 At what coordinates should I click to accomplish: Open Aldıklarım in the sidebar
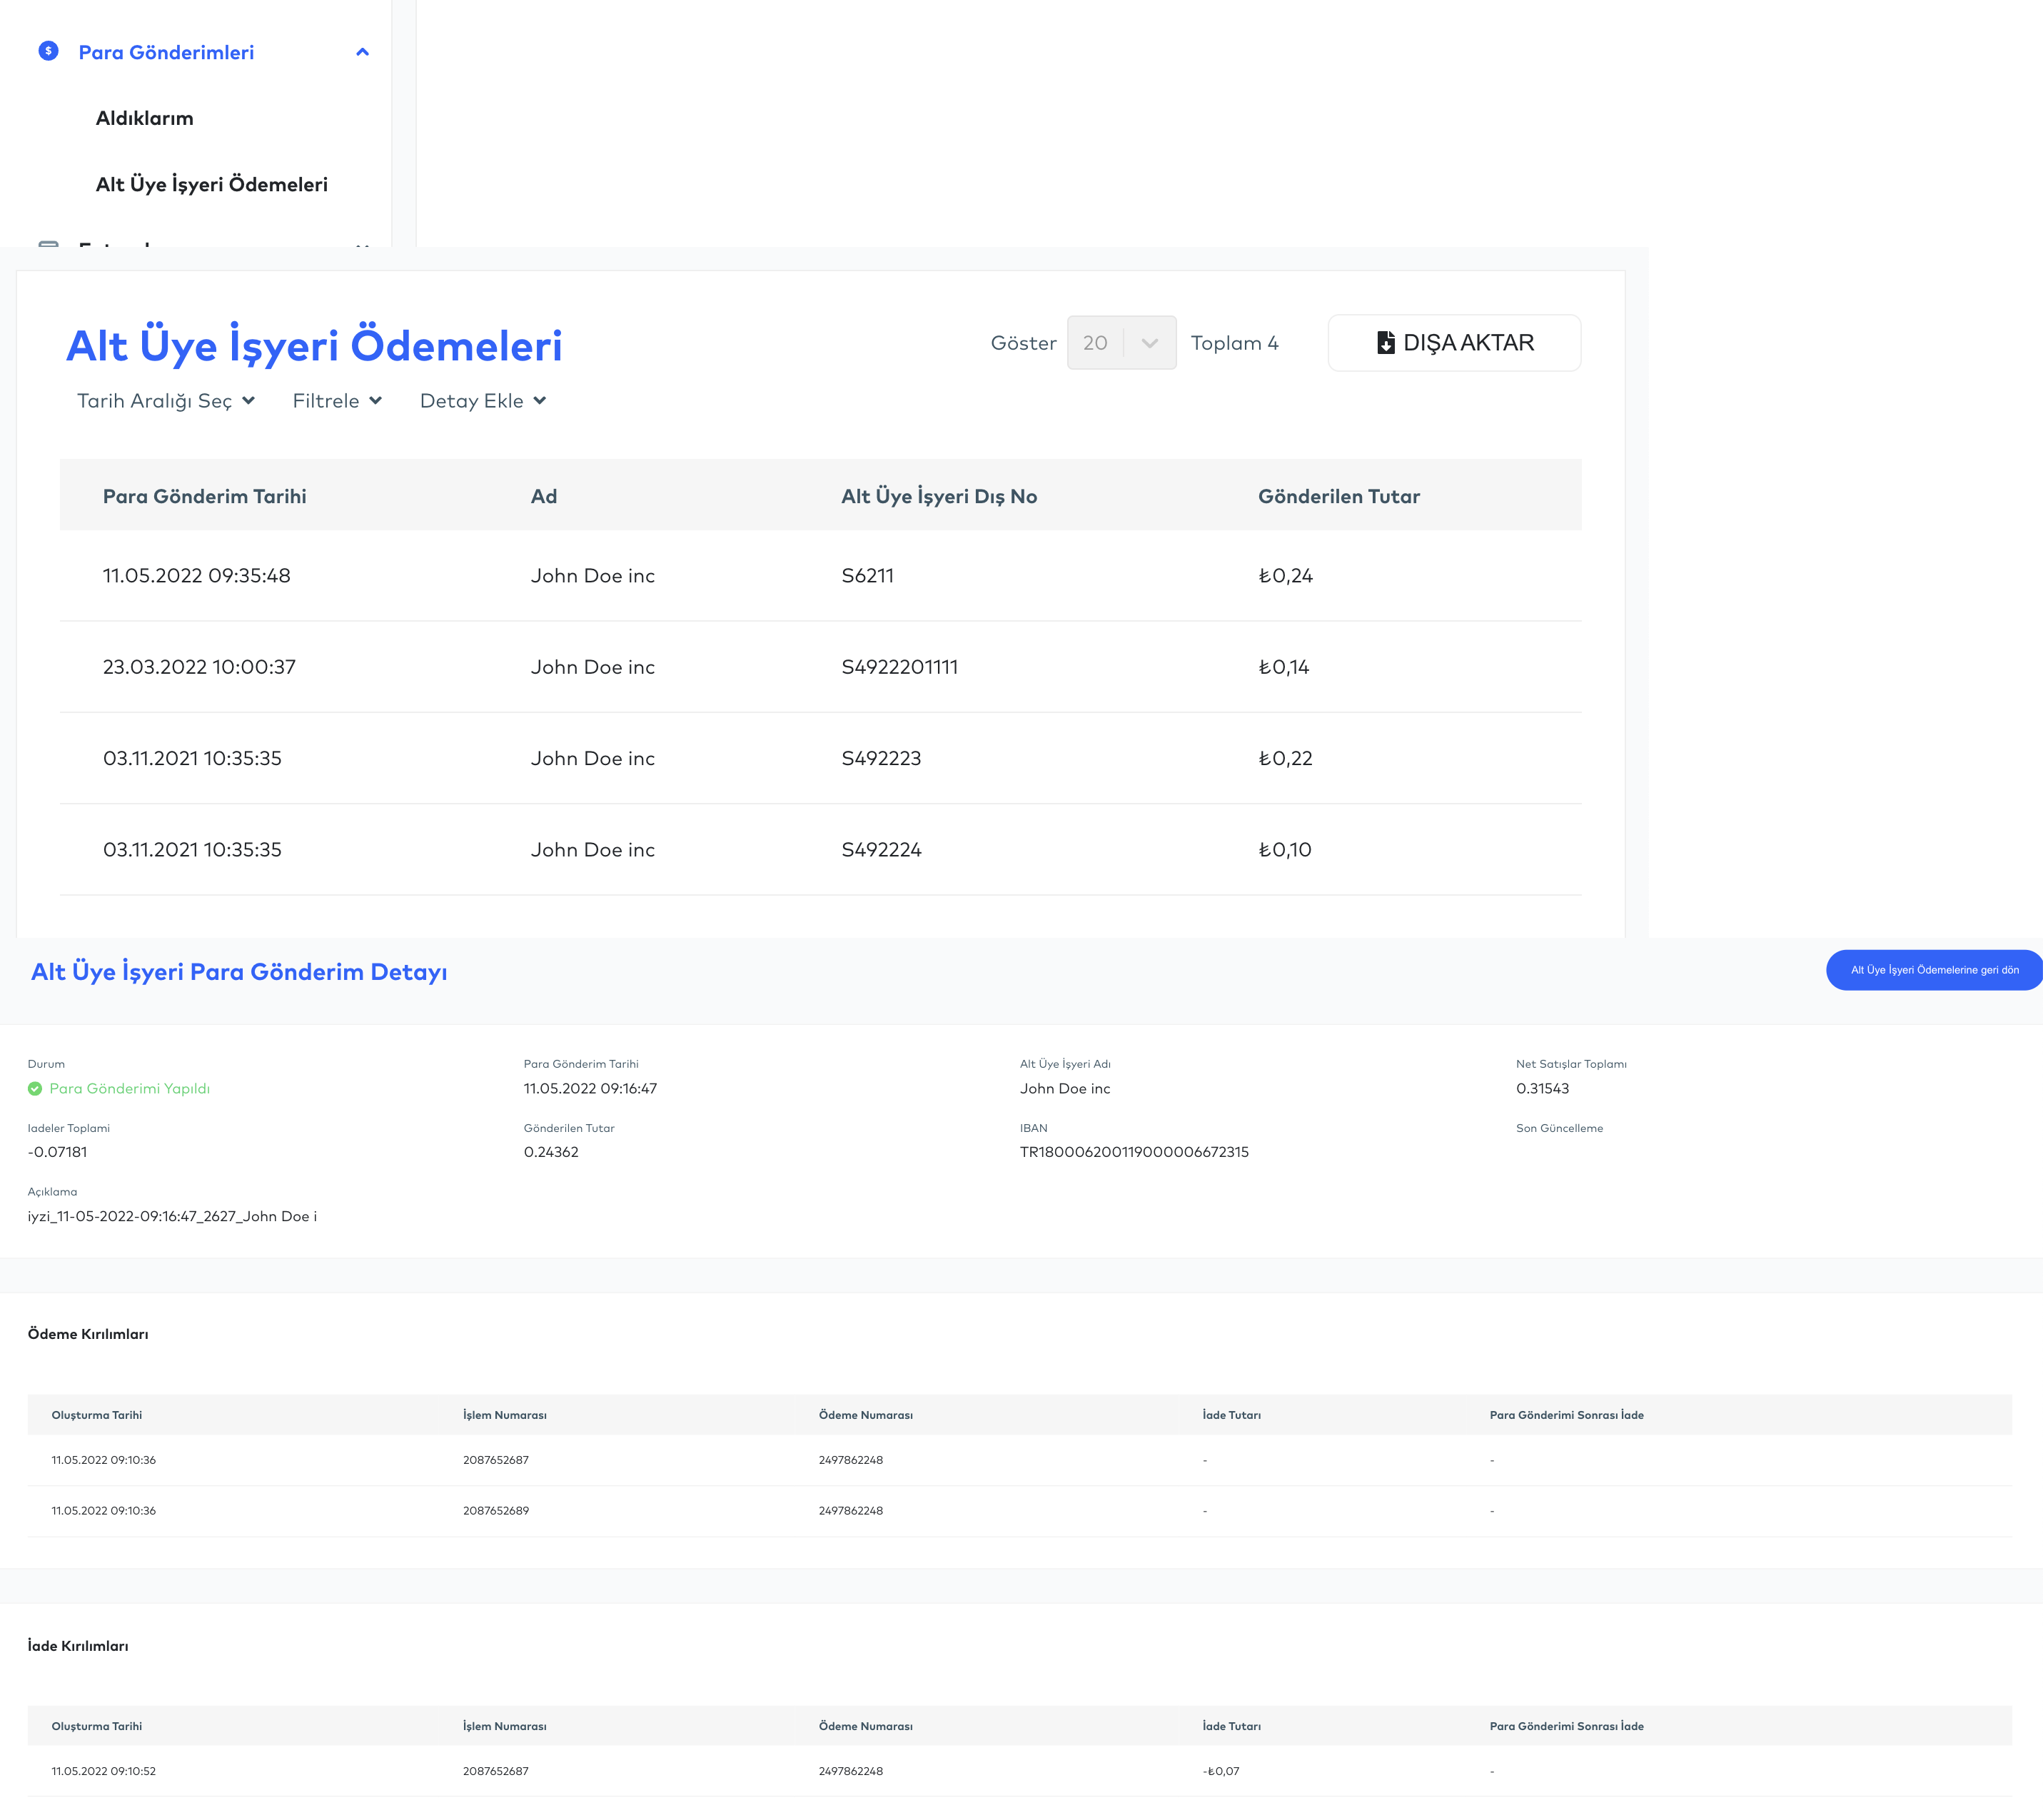click(x=144, y=118)
